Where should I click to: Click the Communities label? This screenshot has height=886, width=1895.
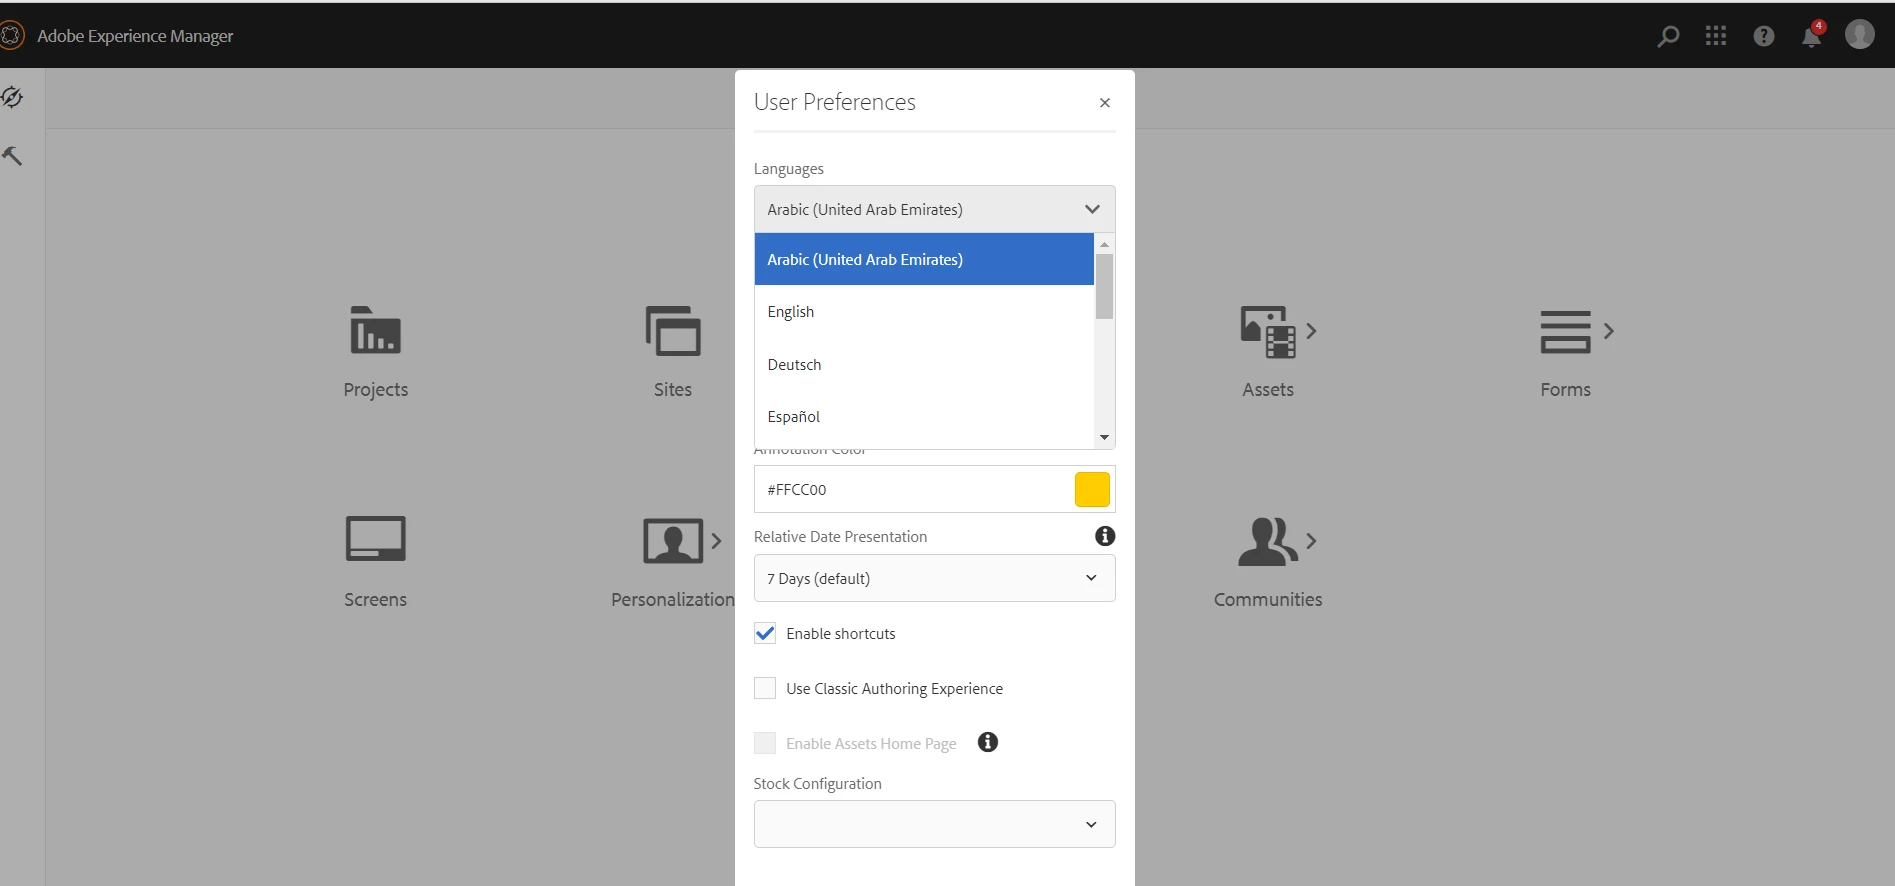[x=1268, y=600]
